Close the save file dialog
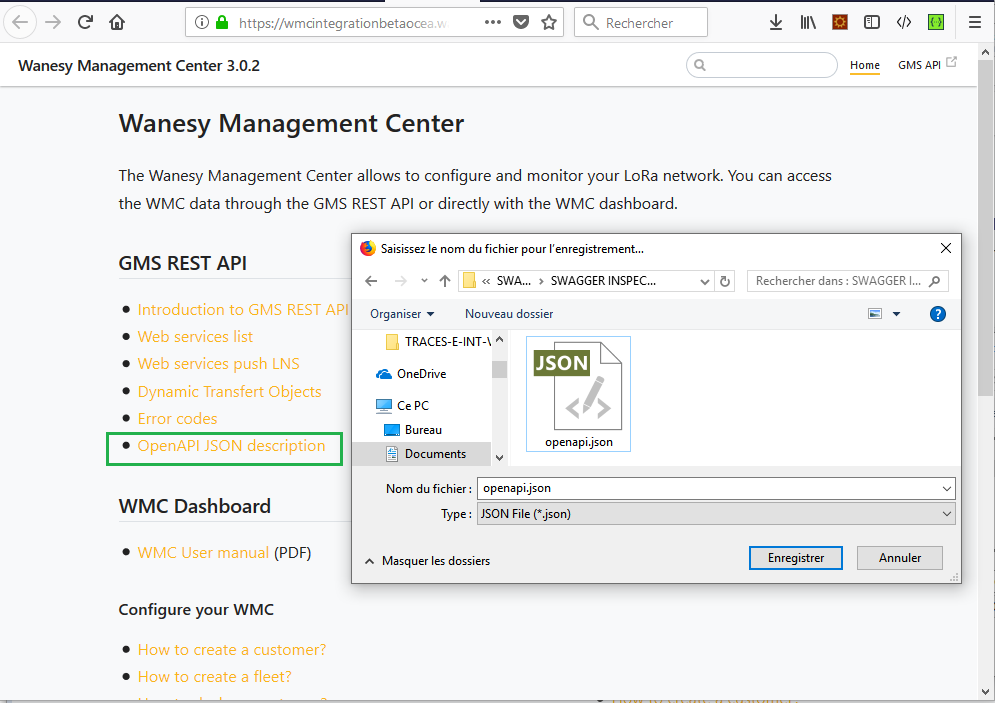The width and height of the screenshot is (995, 703). point(946,248)
